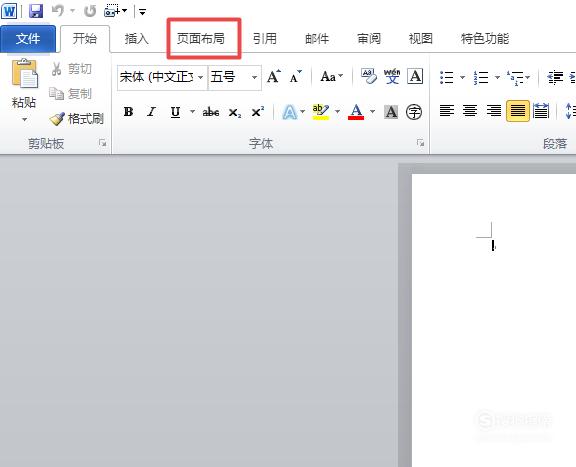
Task: Click the 剪切 scissors button
Action: pos(71,69)
